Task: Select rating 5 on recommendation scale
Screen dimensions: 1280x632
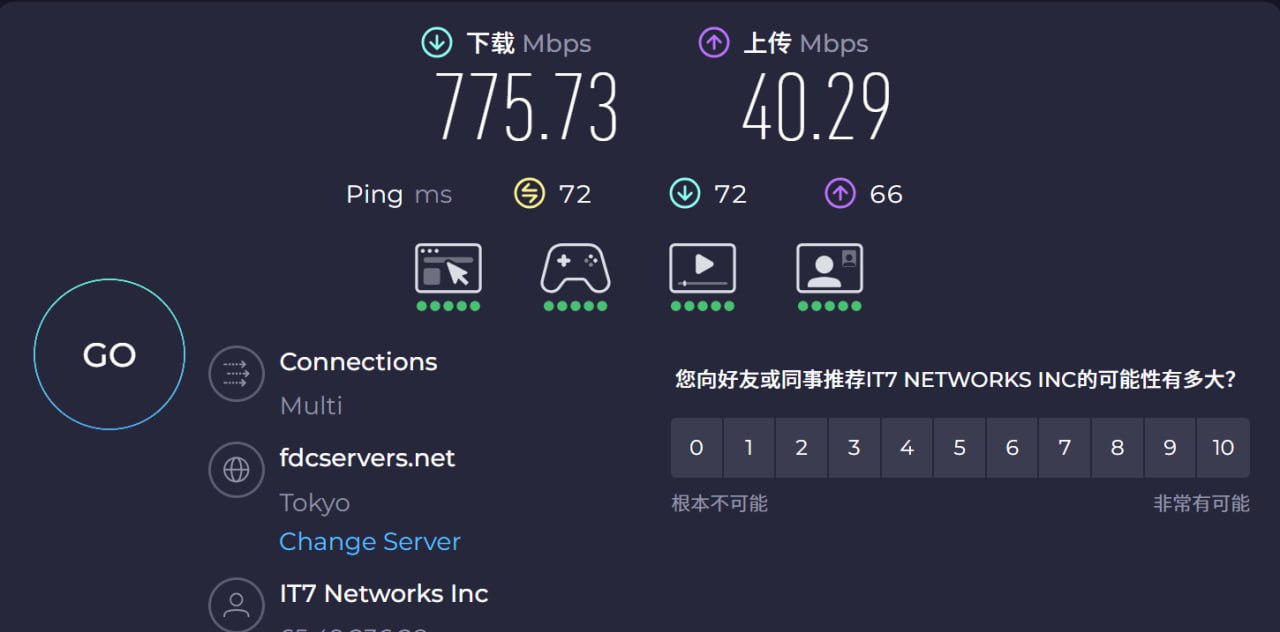Action: pos(959,448)
